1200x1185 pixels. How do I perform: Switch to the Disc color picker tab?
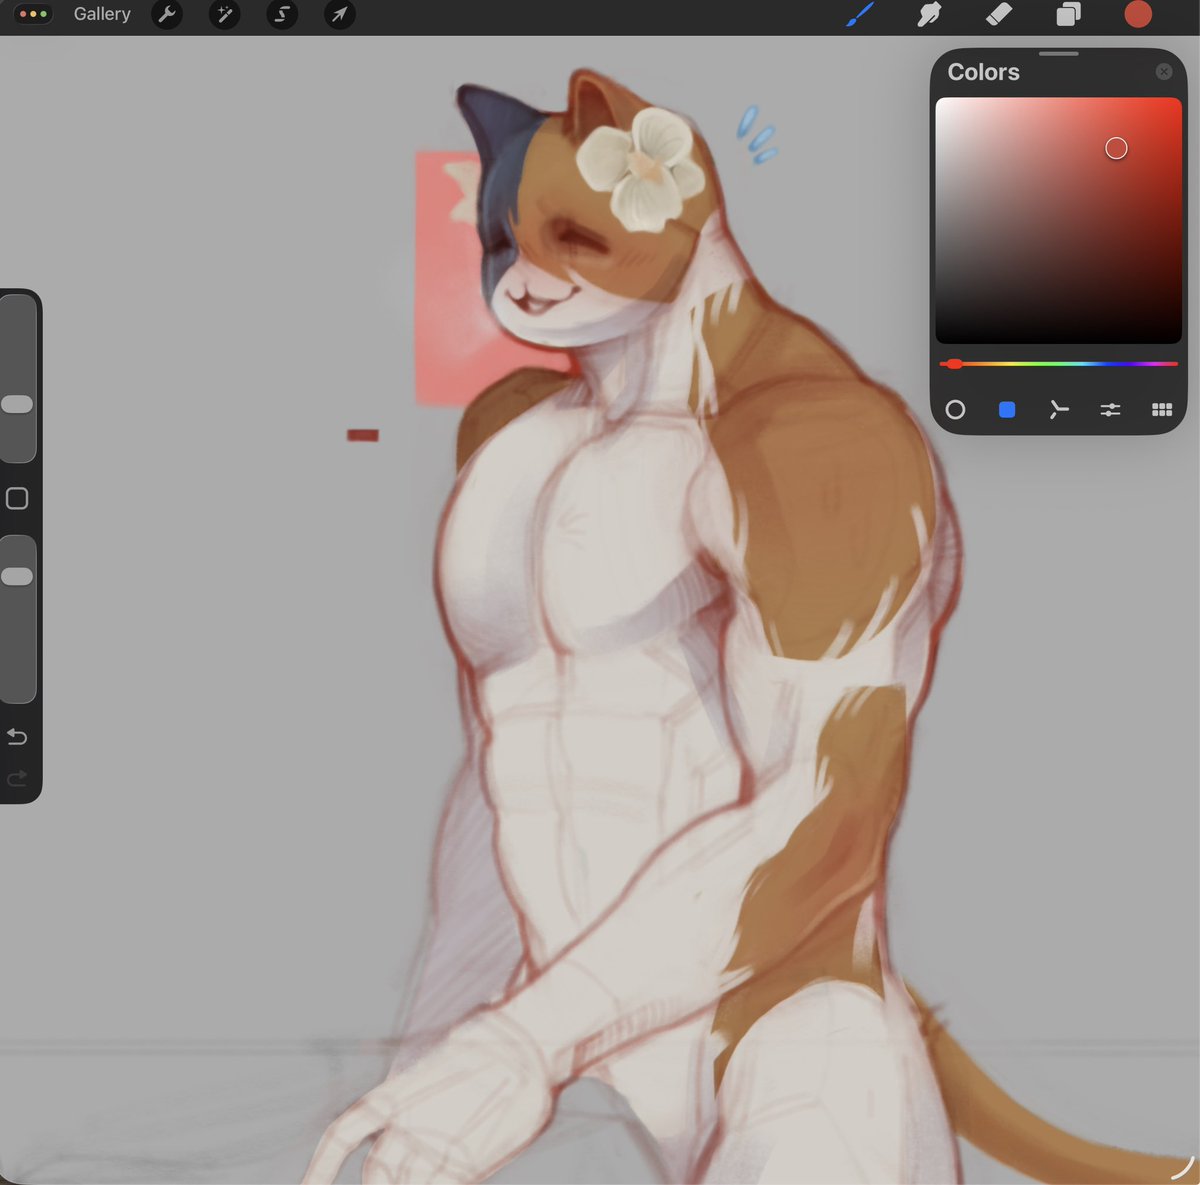955,409
